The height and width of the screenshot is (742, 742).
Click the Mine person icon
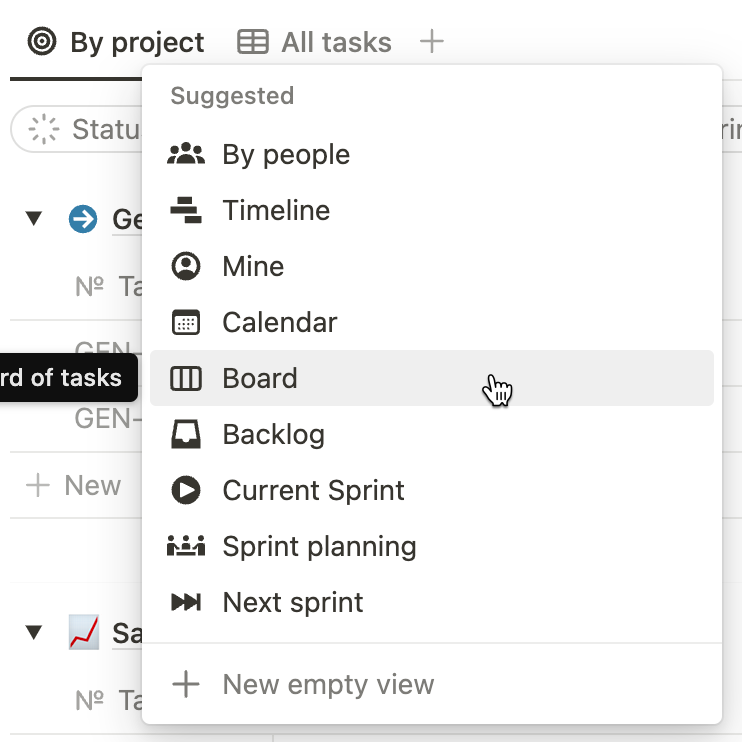(186, 266)
